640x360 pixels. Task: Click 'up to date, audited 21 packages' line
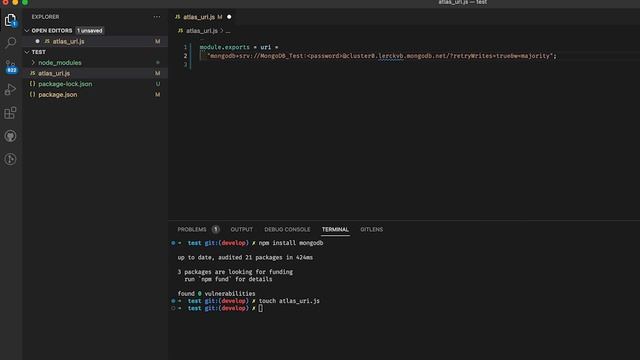pos(245,258)
